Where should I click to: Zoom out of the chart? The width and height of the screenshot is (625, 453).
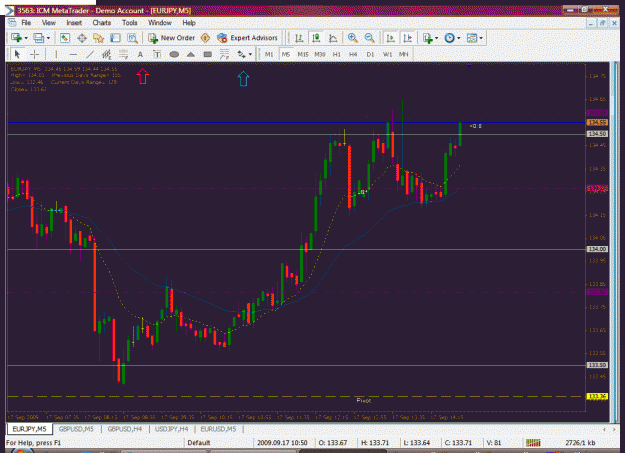(369, 38)
